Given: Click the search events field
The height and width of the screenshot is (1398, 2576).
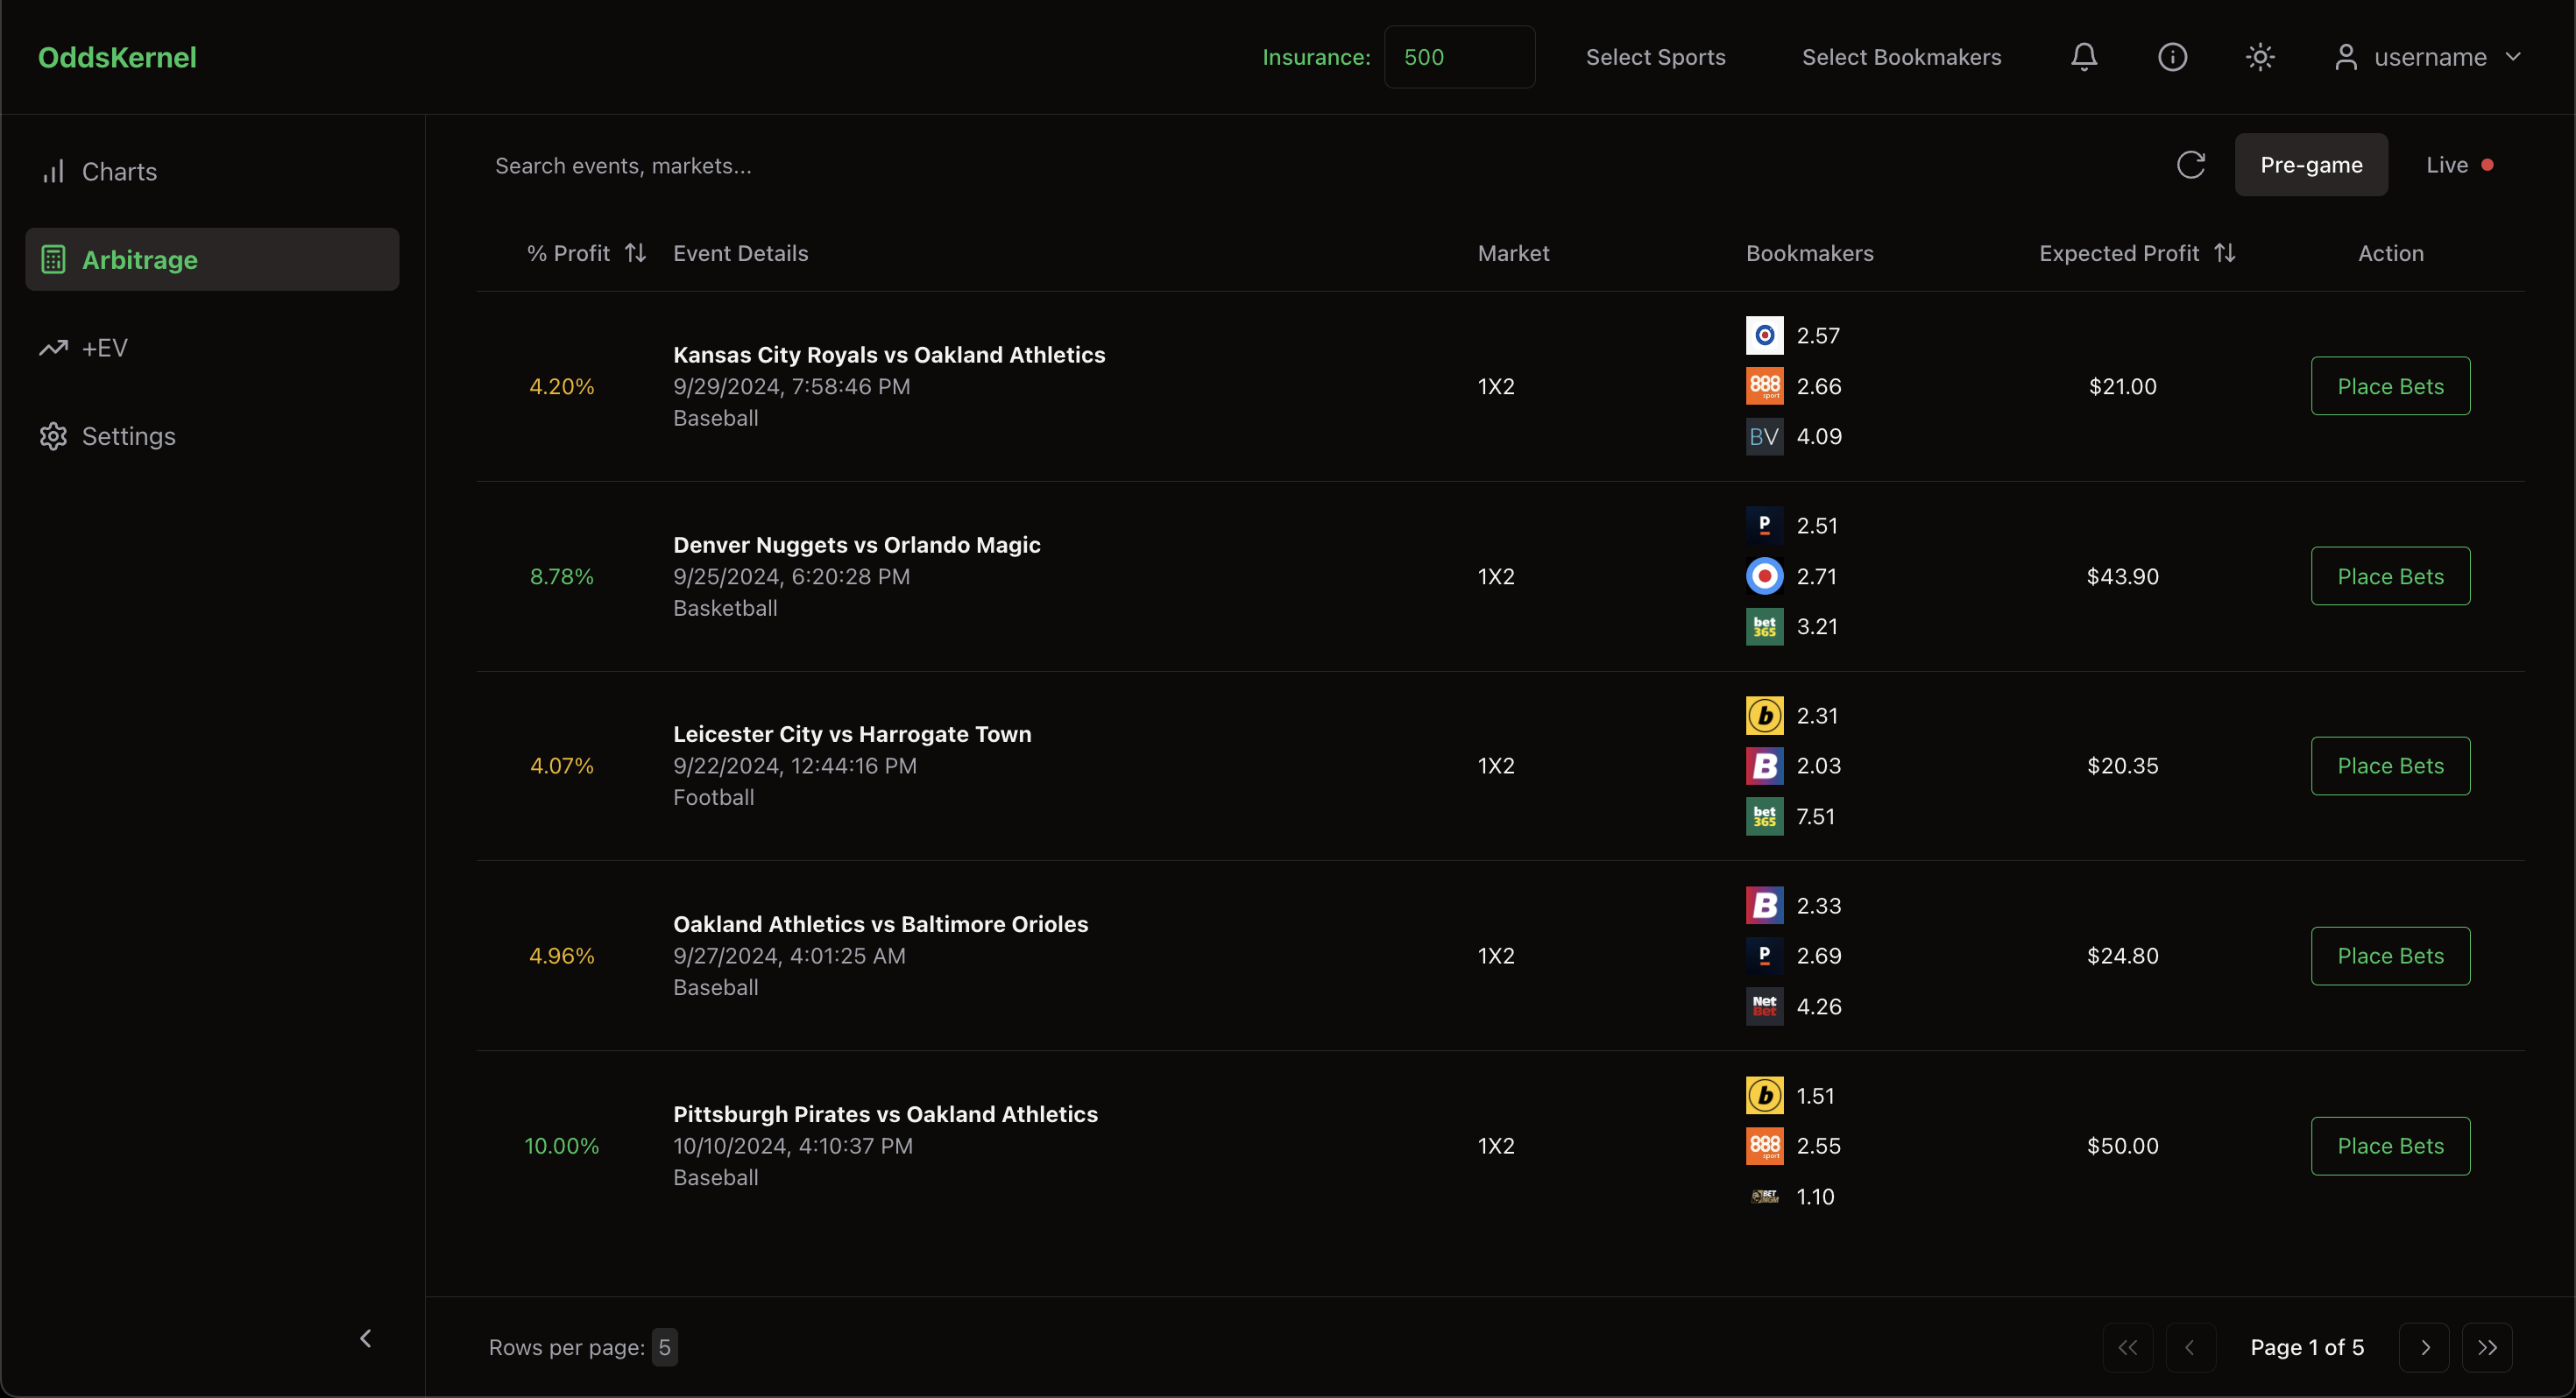Looking at the screenshot, I should [1300, 166].
